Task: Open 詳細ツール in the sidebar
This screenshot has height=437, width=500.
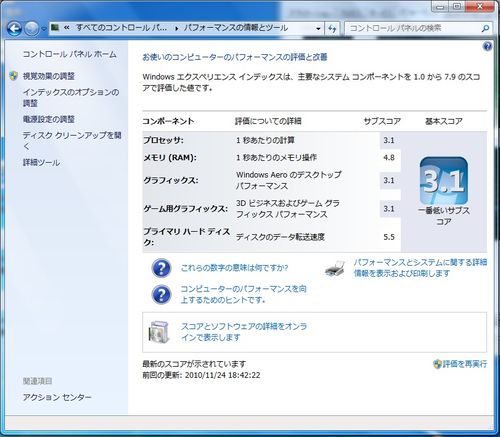Action: pos(41,162)
